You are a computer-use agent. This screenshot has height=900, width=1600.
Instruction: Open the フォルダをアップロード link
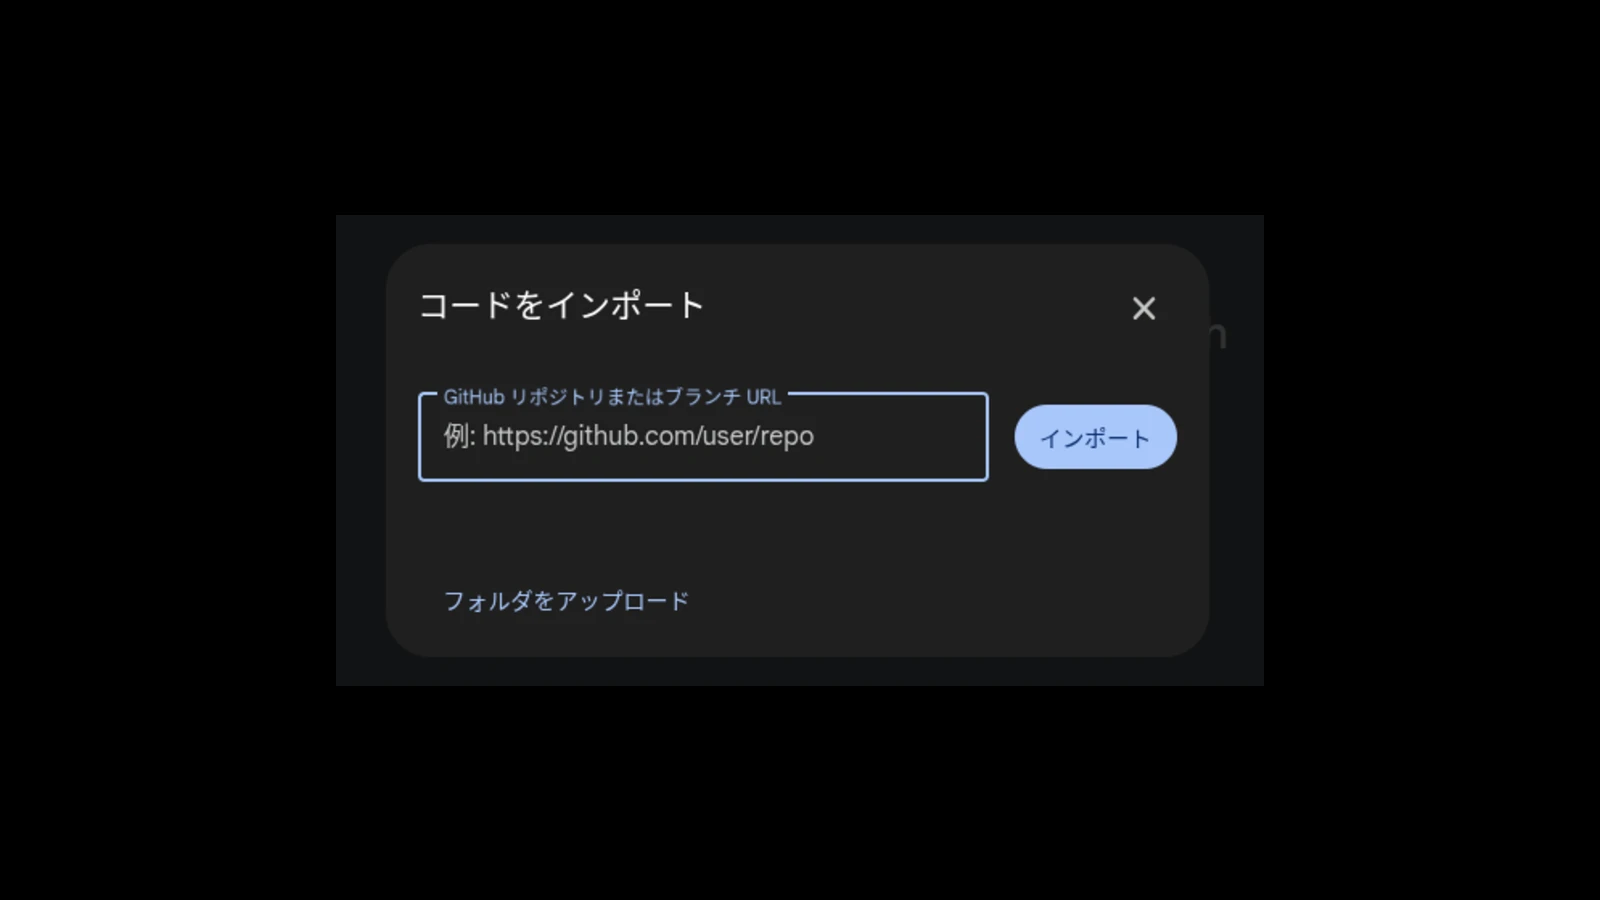click(566, 601)
